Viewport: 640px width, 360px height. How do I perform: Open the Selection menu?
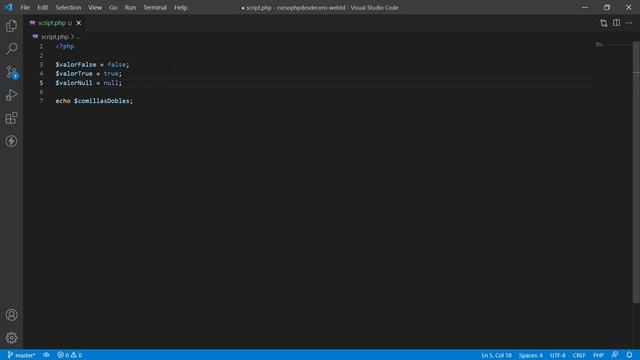coord(68,7)
